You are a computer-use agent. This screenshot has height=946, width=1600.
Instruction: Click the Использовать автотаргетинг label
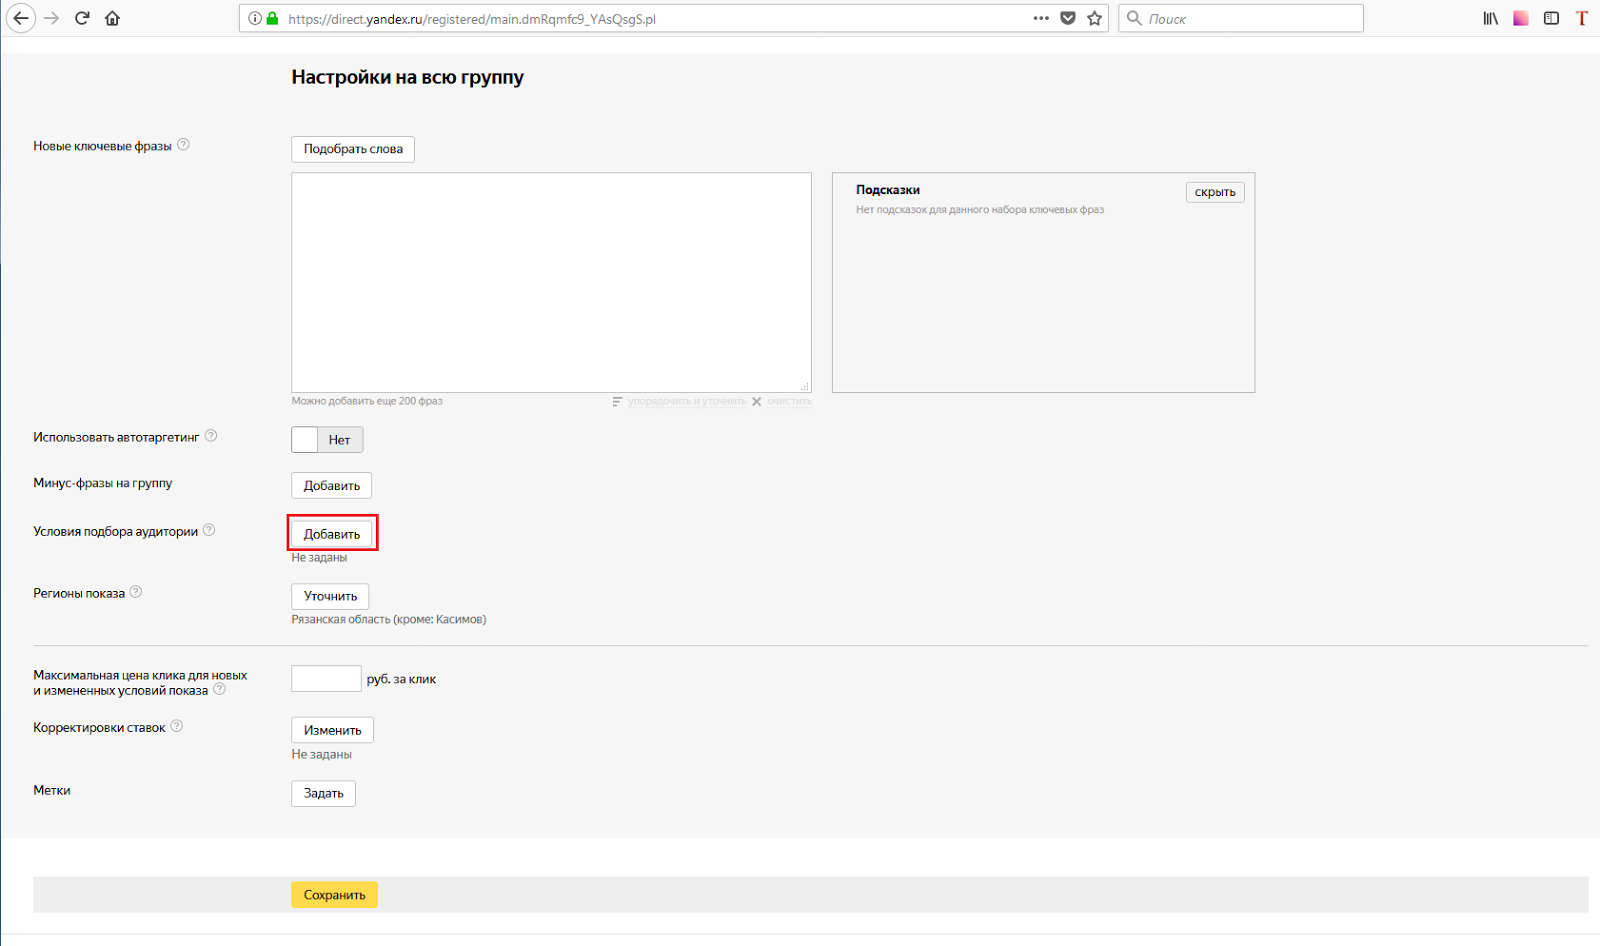[116, 437]
